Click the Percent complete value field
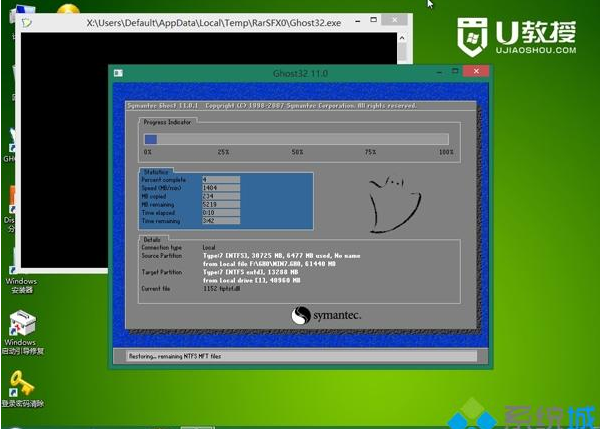Viewport: 600px width, 429px height. pos(220,179)
